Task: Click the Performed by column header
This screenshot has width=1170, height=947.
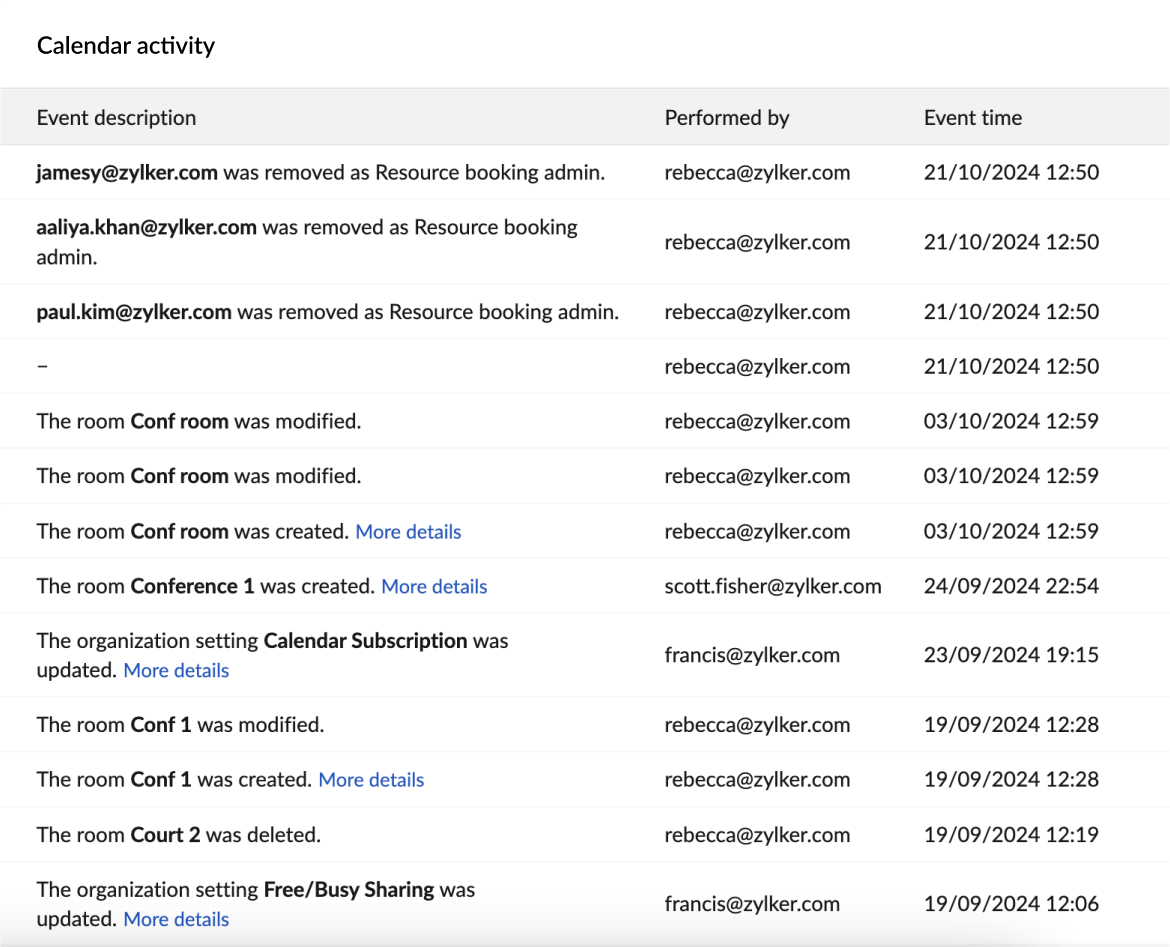Action: tap(726, 118)
